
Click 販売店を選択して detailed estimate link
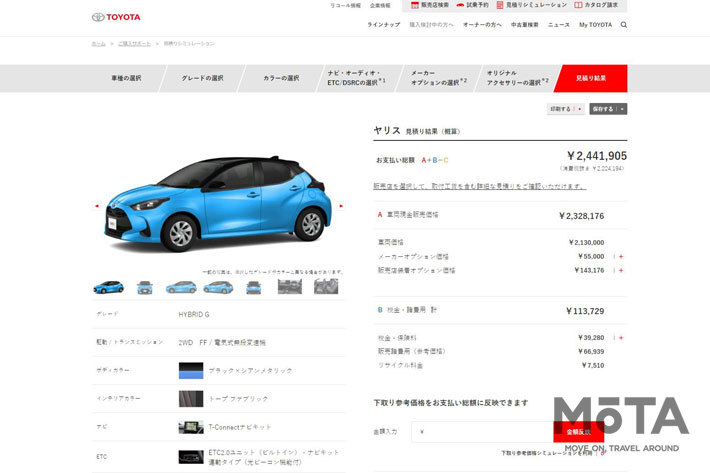pyautogui.click(x=480, y=186)
